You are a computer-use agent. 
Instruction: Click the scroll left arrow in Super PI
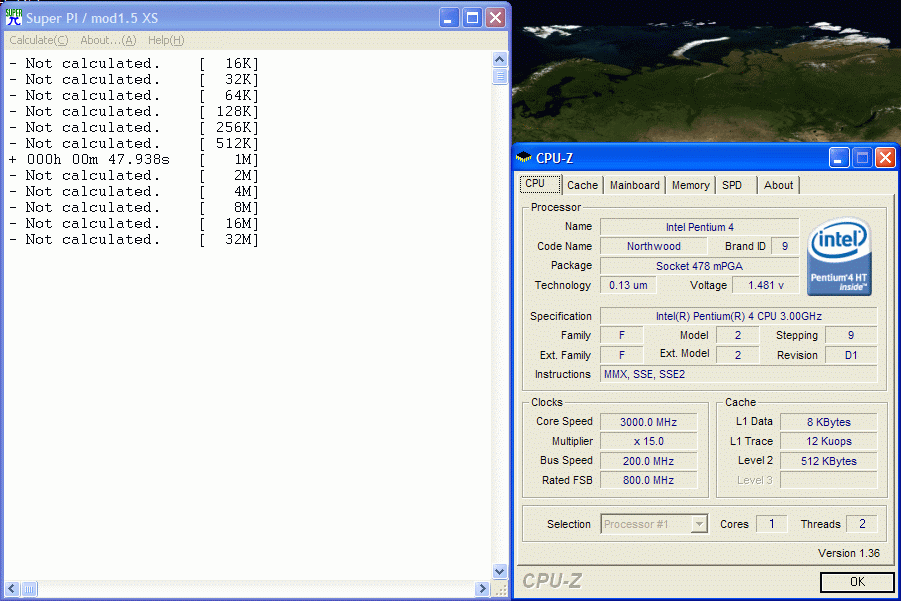tap(11, 588)
